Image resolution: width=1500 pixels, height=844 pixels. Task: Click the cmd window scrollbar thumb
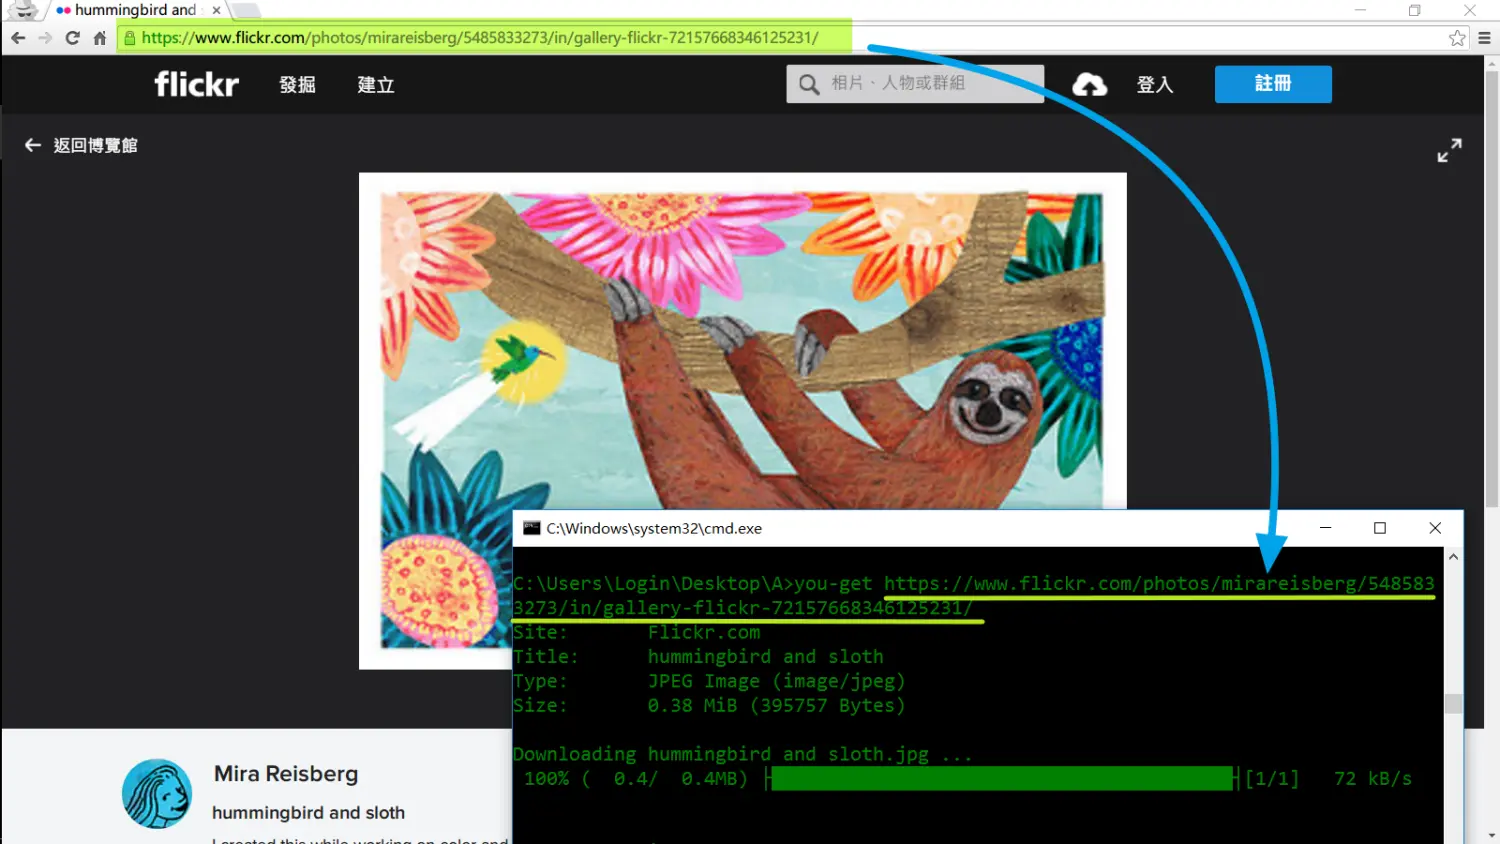pyautogui.click(x=1454, y=703)
